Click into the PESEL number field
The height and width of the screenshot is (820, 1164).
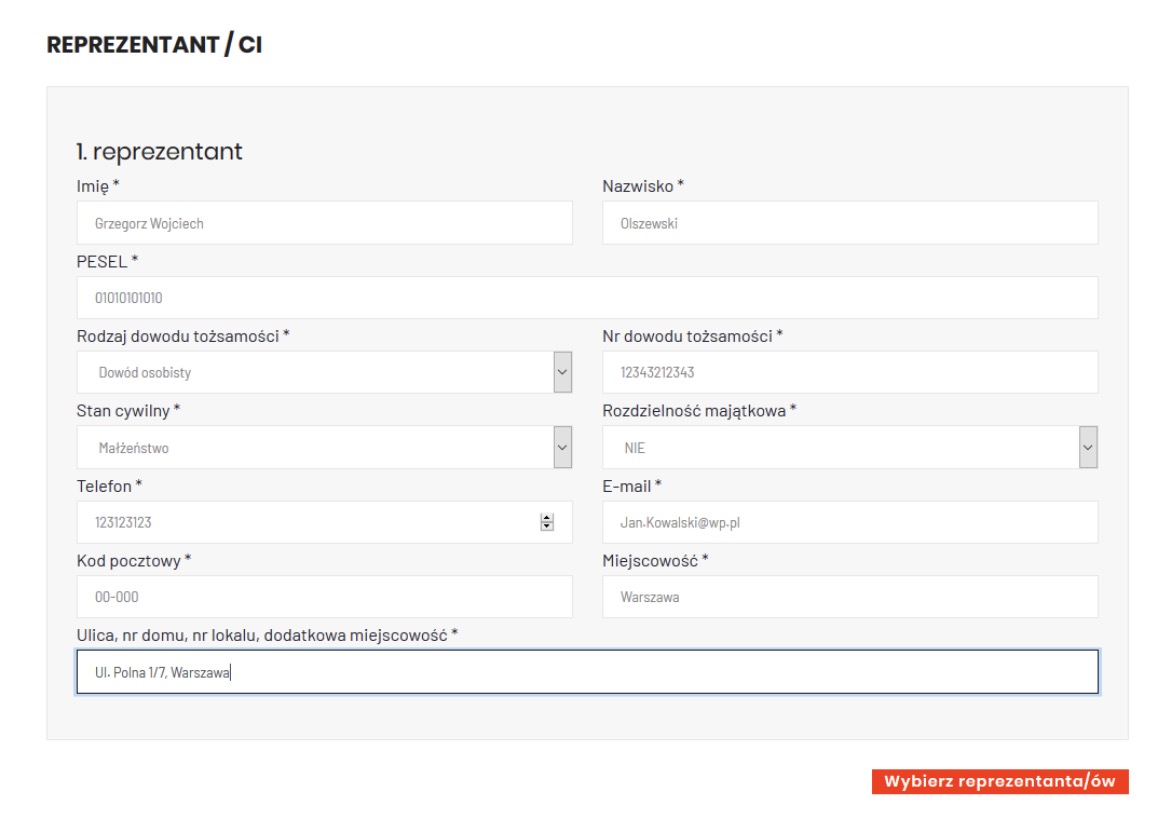(586, 298)
